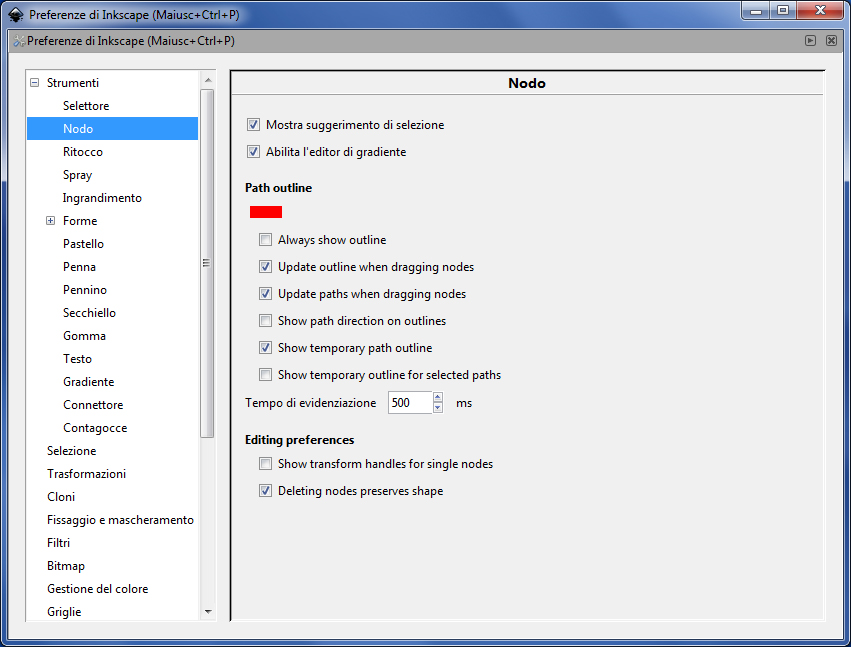Maximize the preferences window
This screenshot has height=647, width=851.
coord(783,11)
